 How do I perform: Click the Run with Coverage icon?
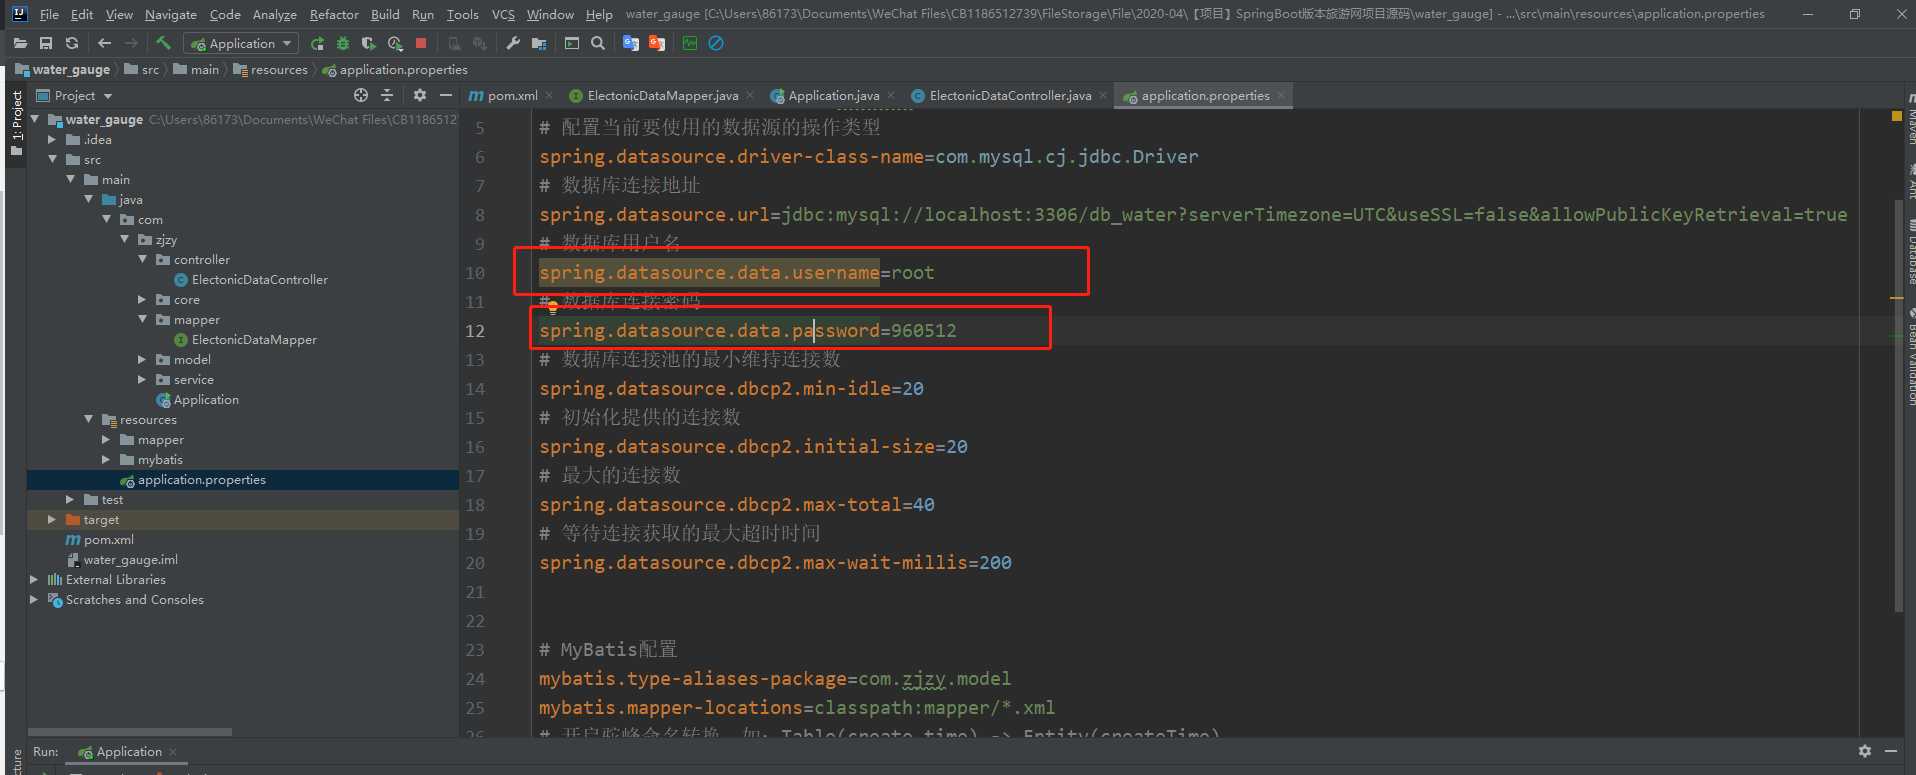pyautogui.click(x=369, y=43)
